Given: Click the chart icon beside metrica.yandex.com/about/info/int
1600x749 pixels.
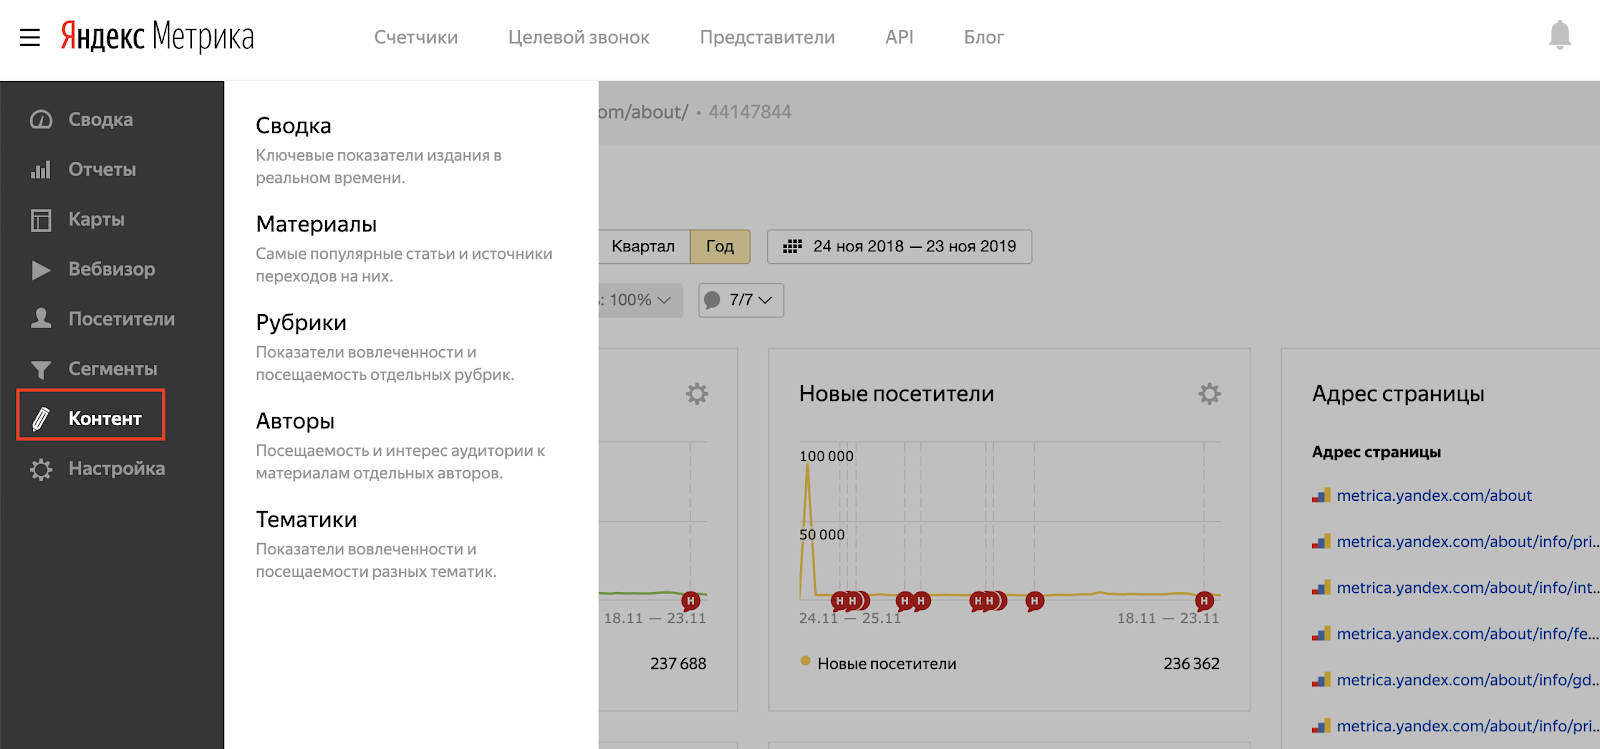Looking at the screenshot, I should click(1321, 588).
